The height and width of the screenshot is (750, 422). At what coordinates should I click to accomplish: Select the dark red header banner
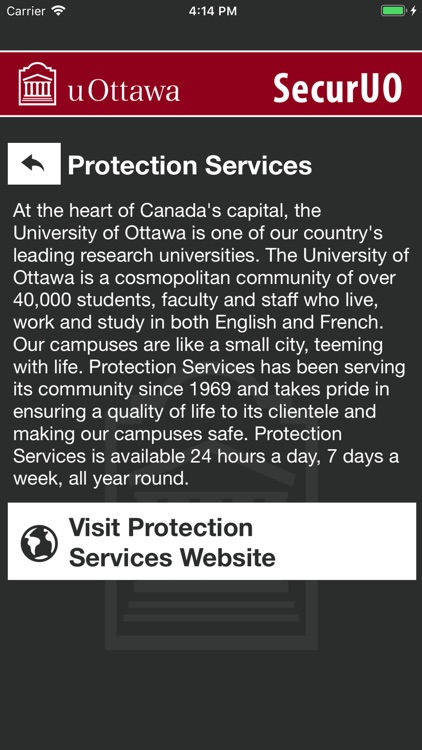211,83
